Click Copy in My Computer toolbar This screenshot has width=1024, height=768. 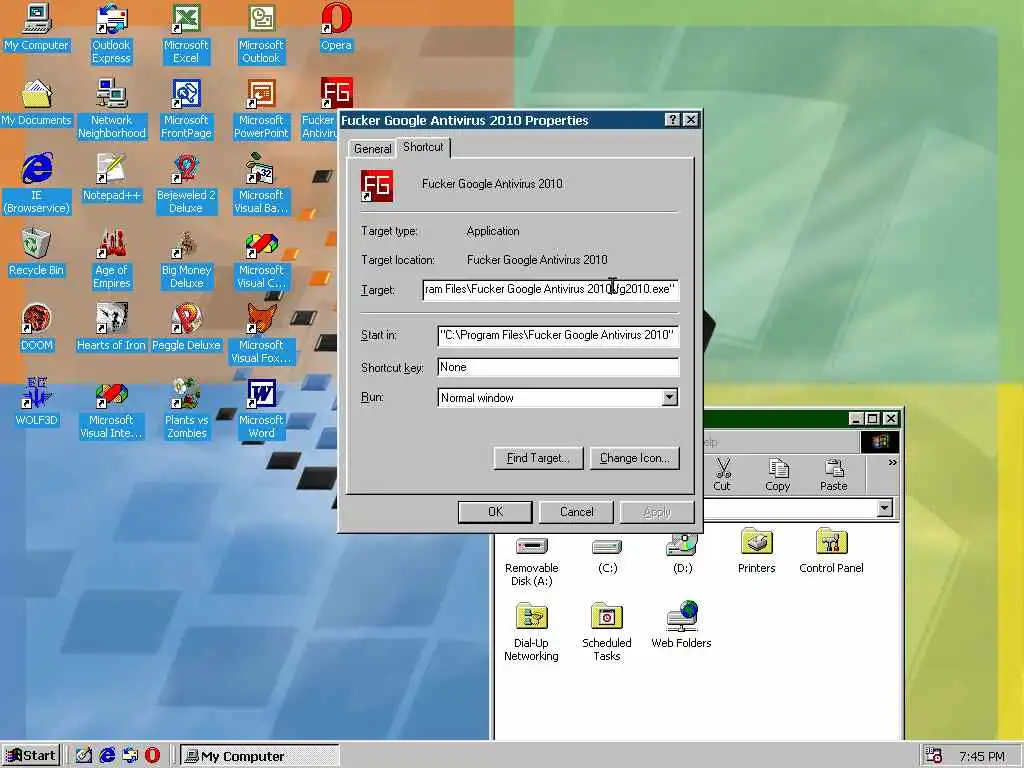[777, 475]
